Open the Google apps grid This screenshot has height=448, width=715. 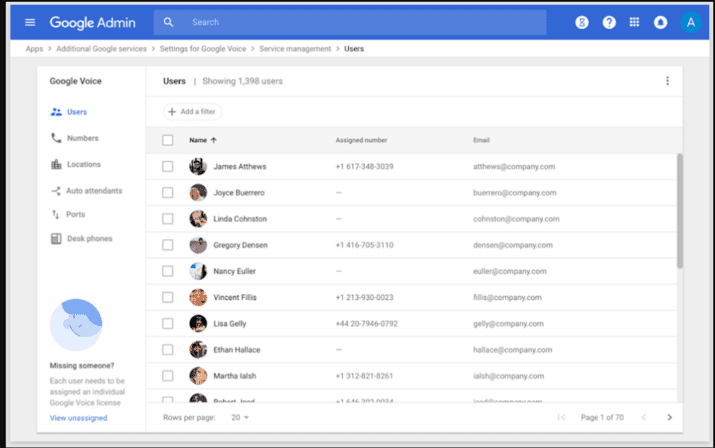pos(634,22)
